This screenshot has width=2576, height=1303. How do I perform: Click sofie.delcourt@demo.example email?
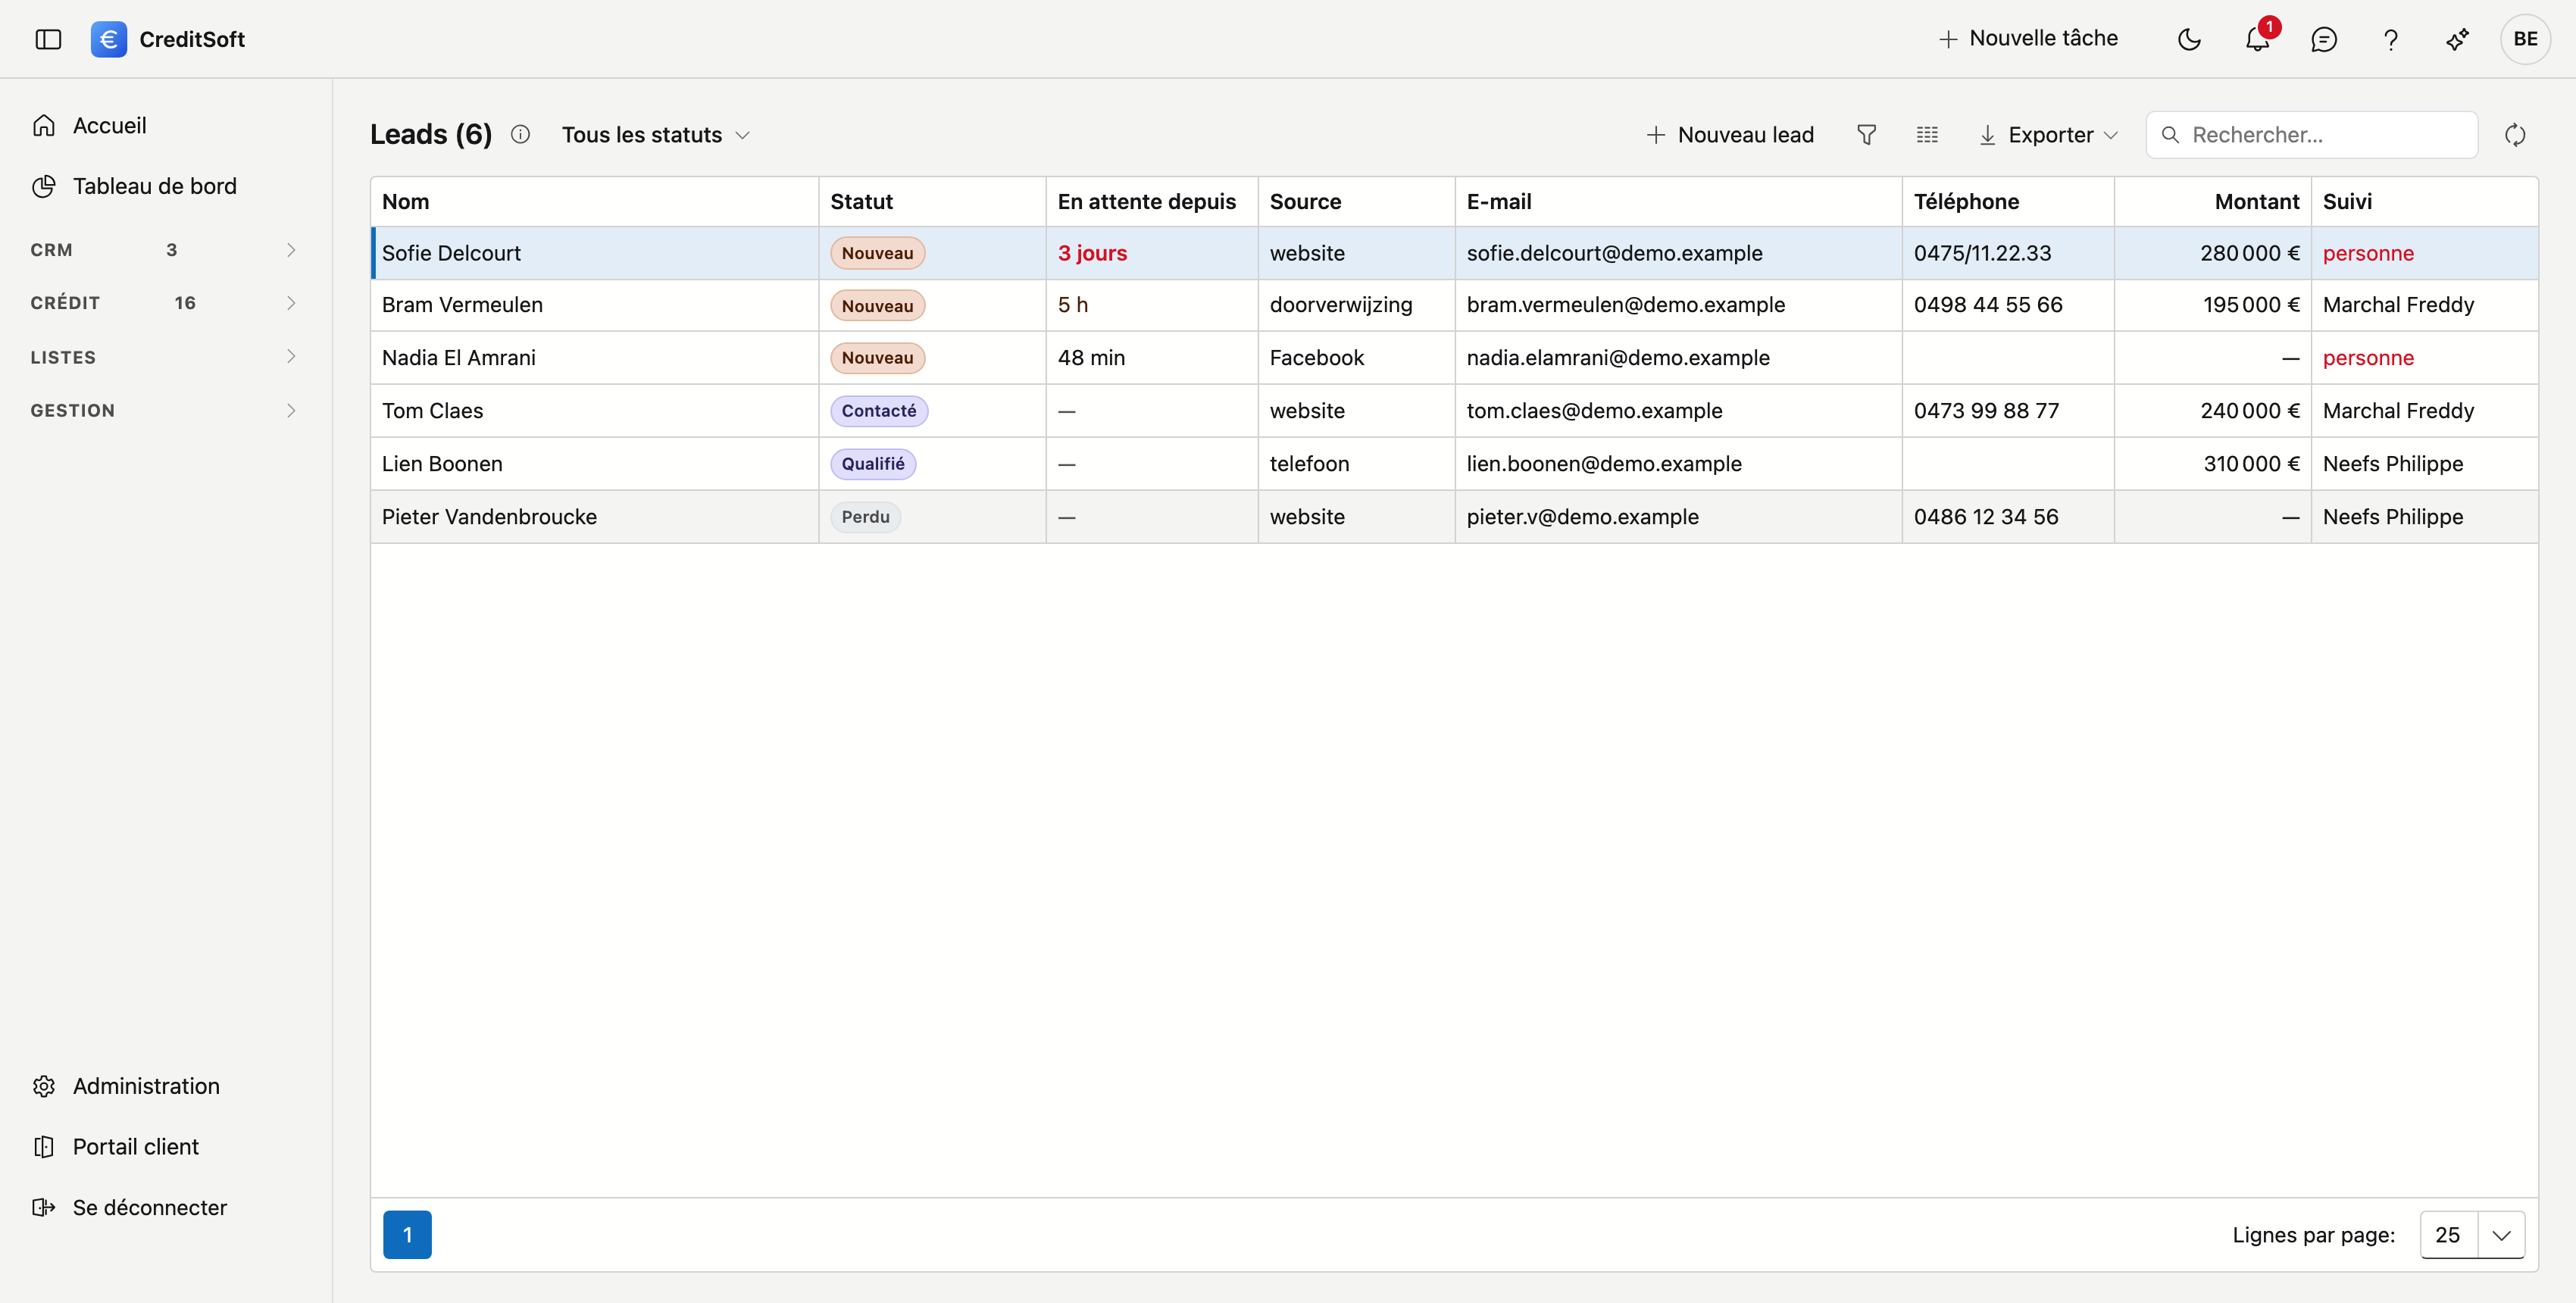coord(1614,253)
